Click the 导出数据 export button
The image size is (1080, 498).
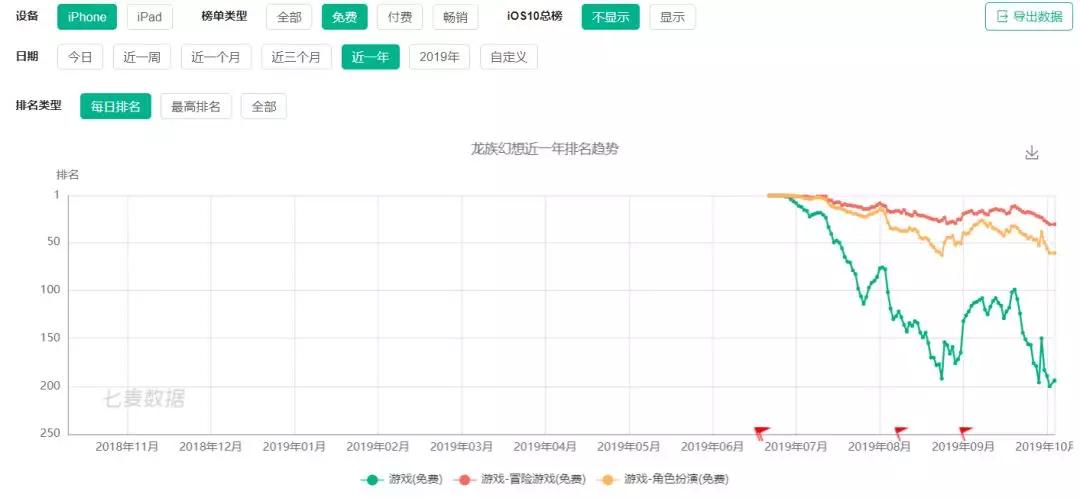pyautogui.click(x=1029, y=17)
